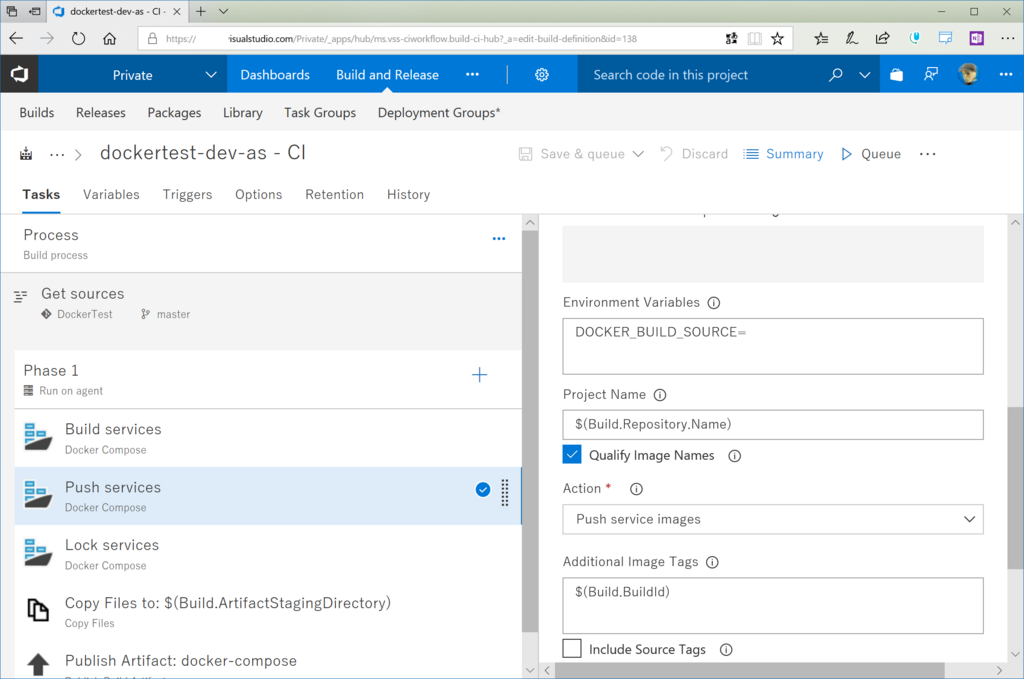This screenshot has height=679, width=1024.
Task: Click info icon next to Project Name
Action: click(660, 394)
